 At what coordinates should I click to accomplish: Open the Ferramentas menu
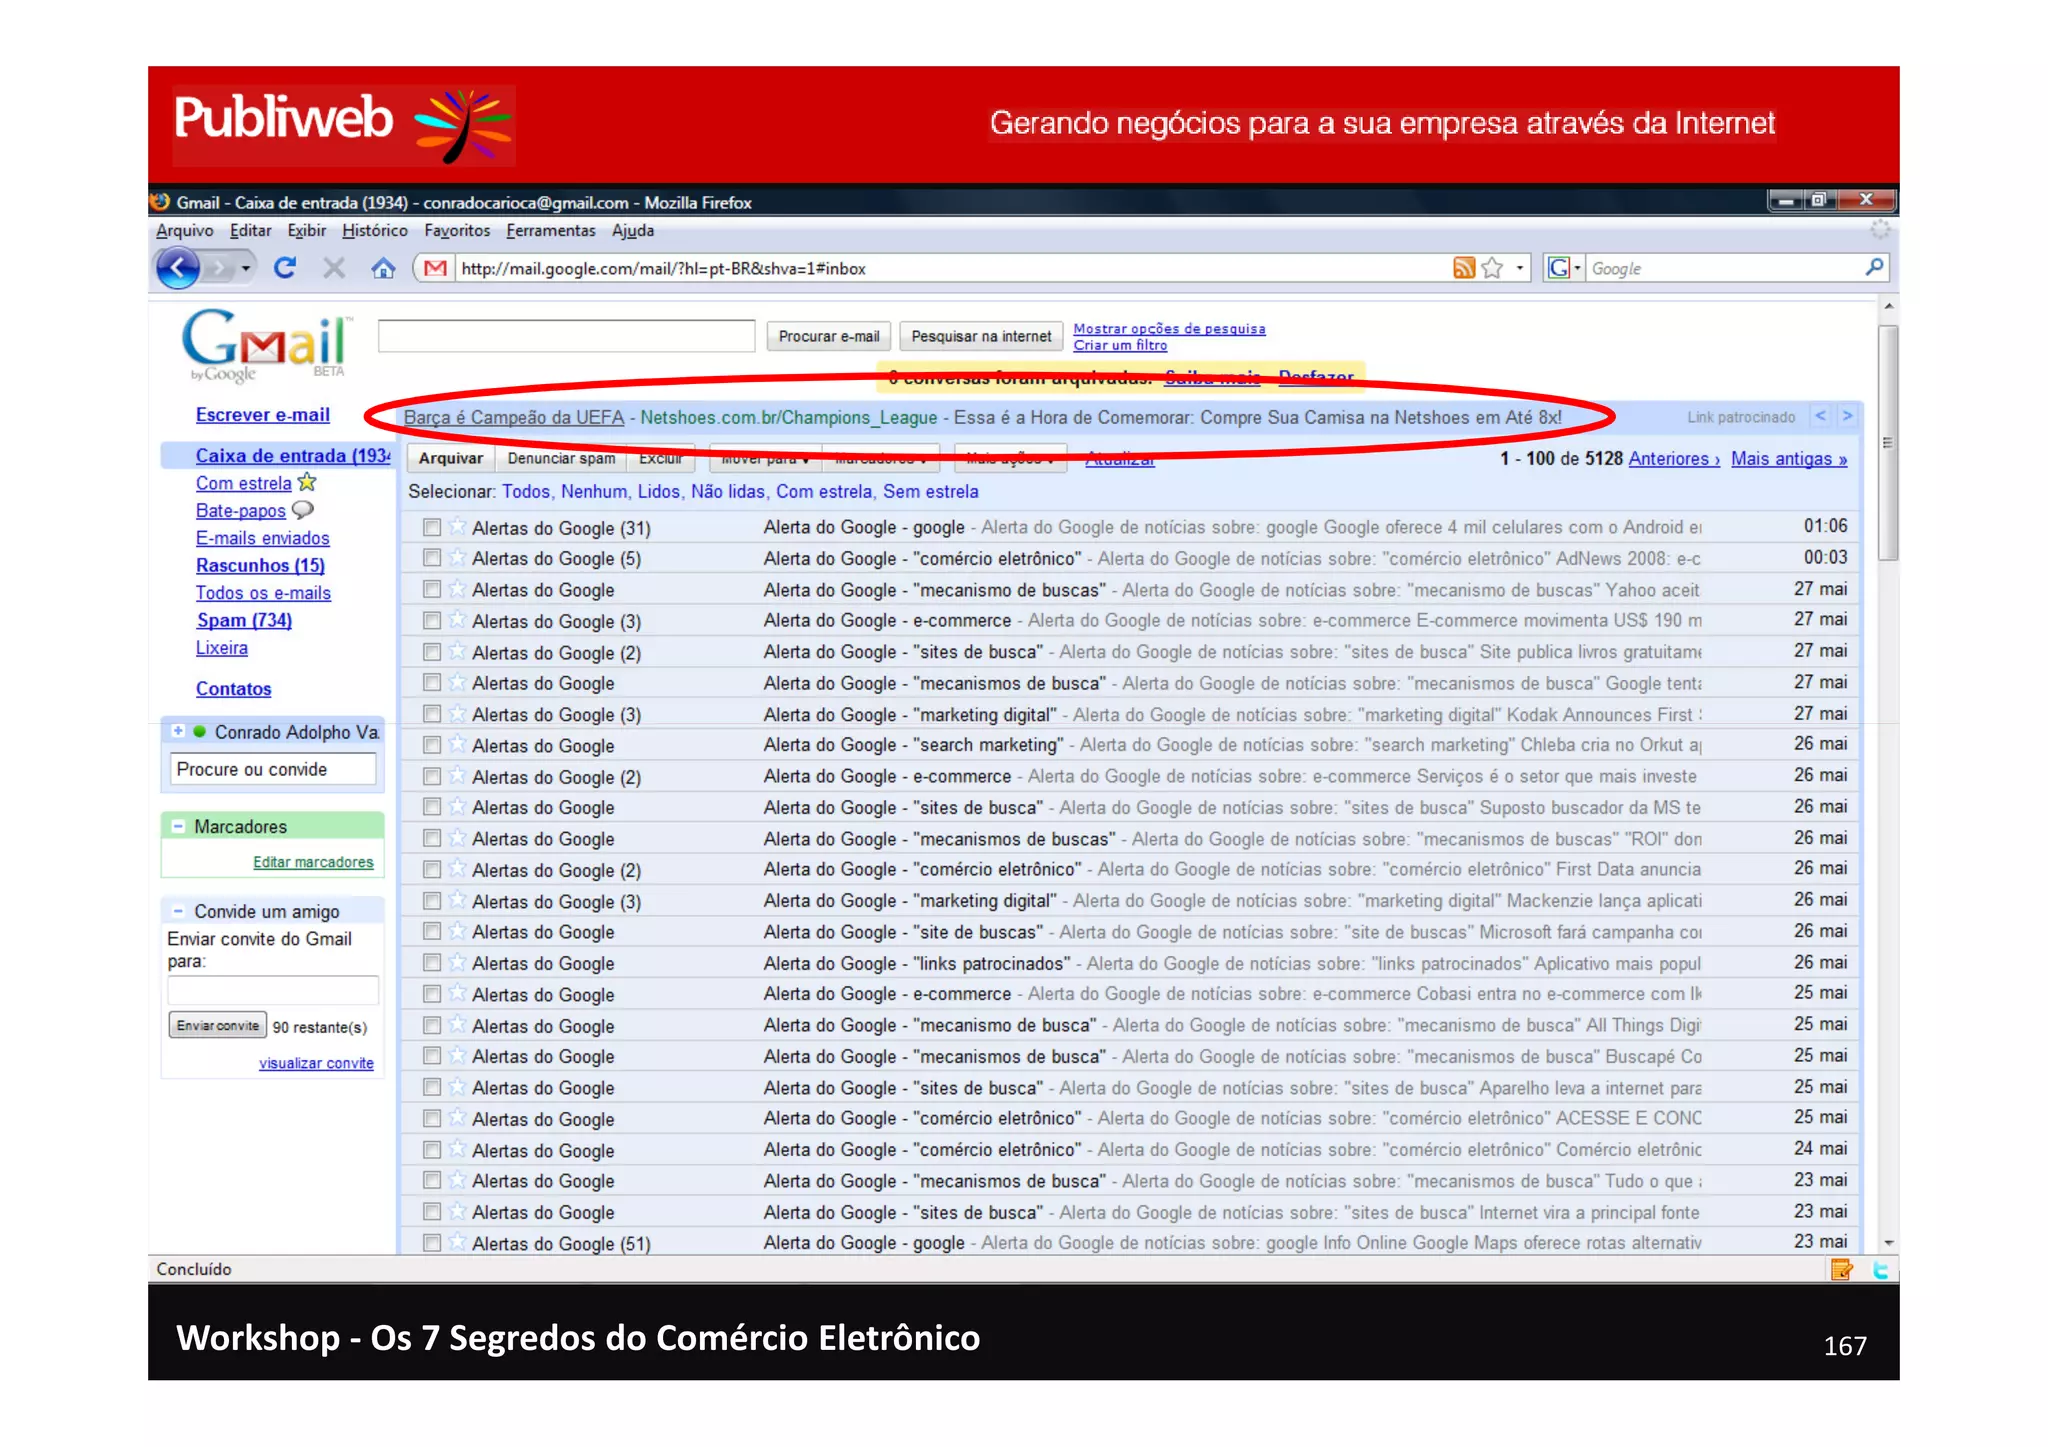tap(550, 231)
